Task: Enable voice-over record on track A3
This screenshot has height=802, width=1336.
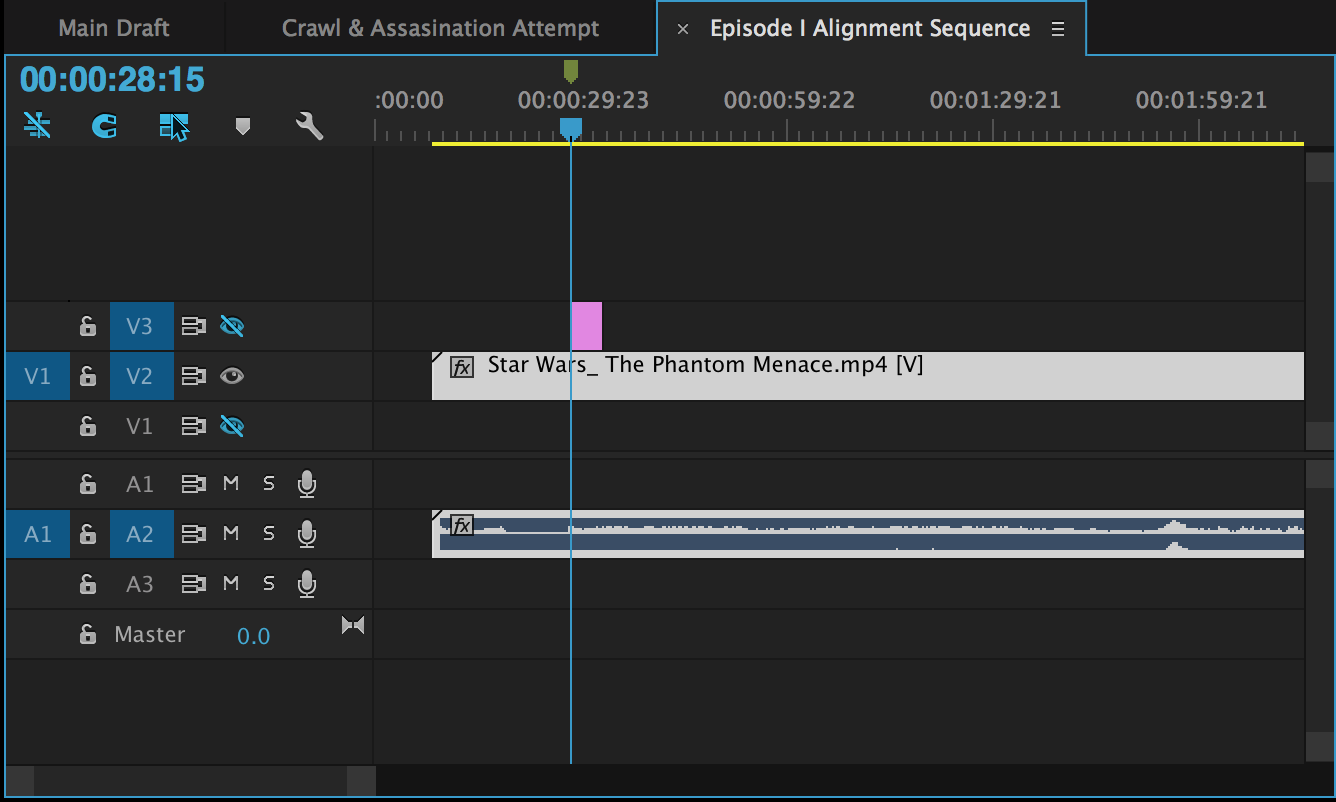Action: (x=307, y=584)
